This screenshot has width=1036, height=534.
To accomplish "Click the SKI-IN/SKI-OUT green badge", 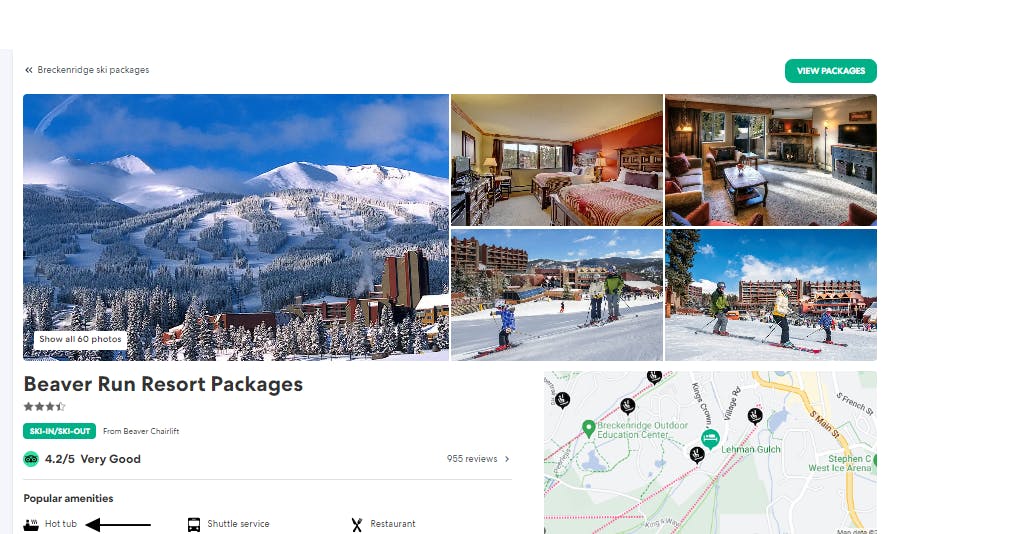I will [59, 431].
